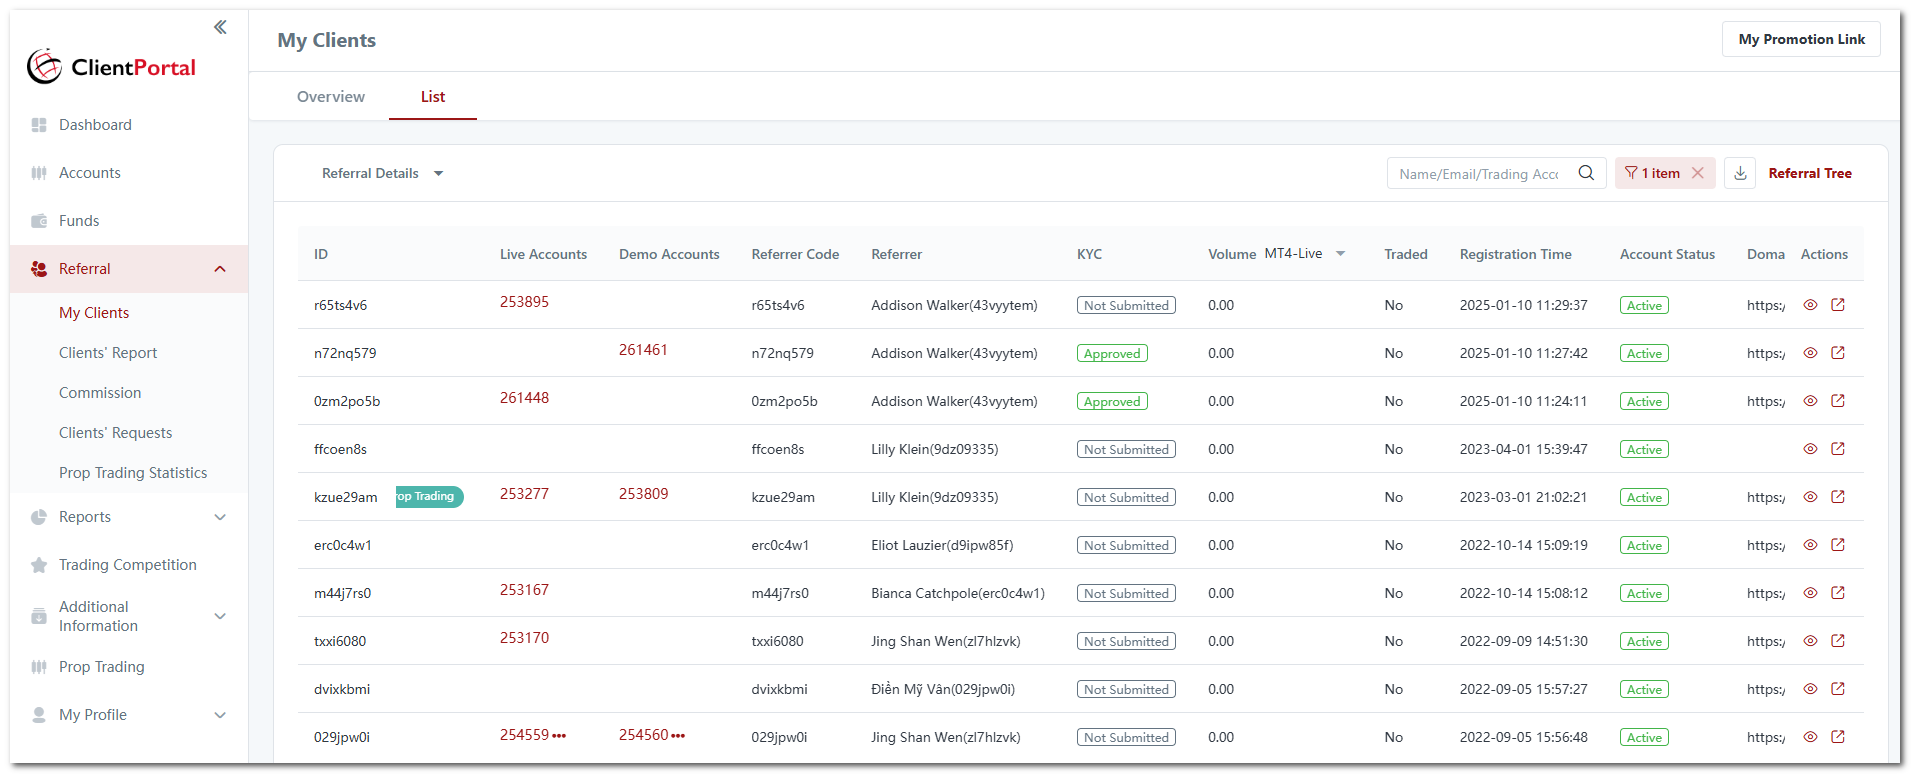Click the My Promotion Link button
The image size is (1911, 774).
pos(1801,39)
